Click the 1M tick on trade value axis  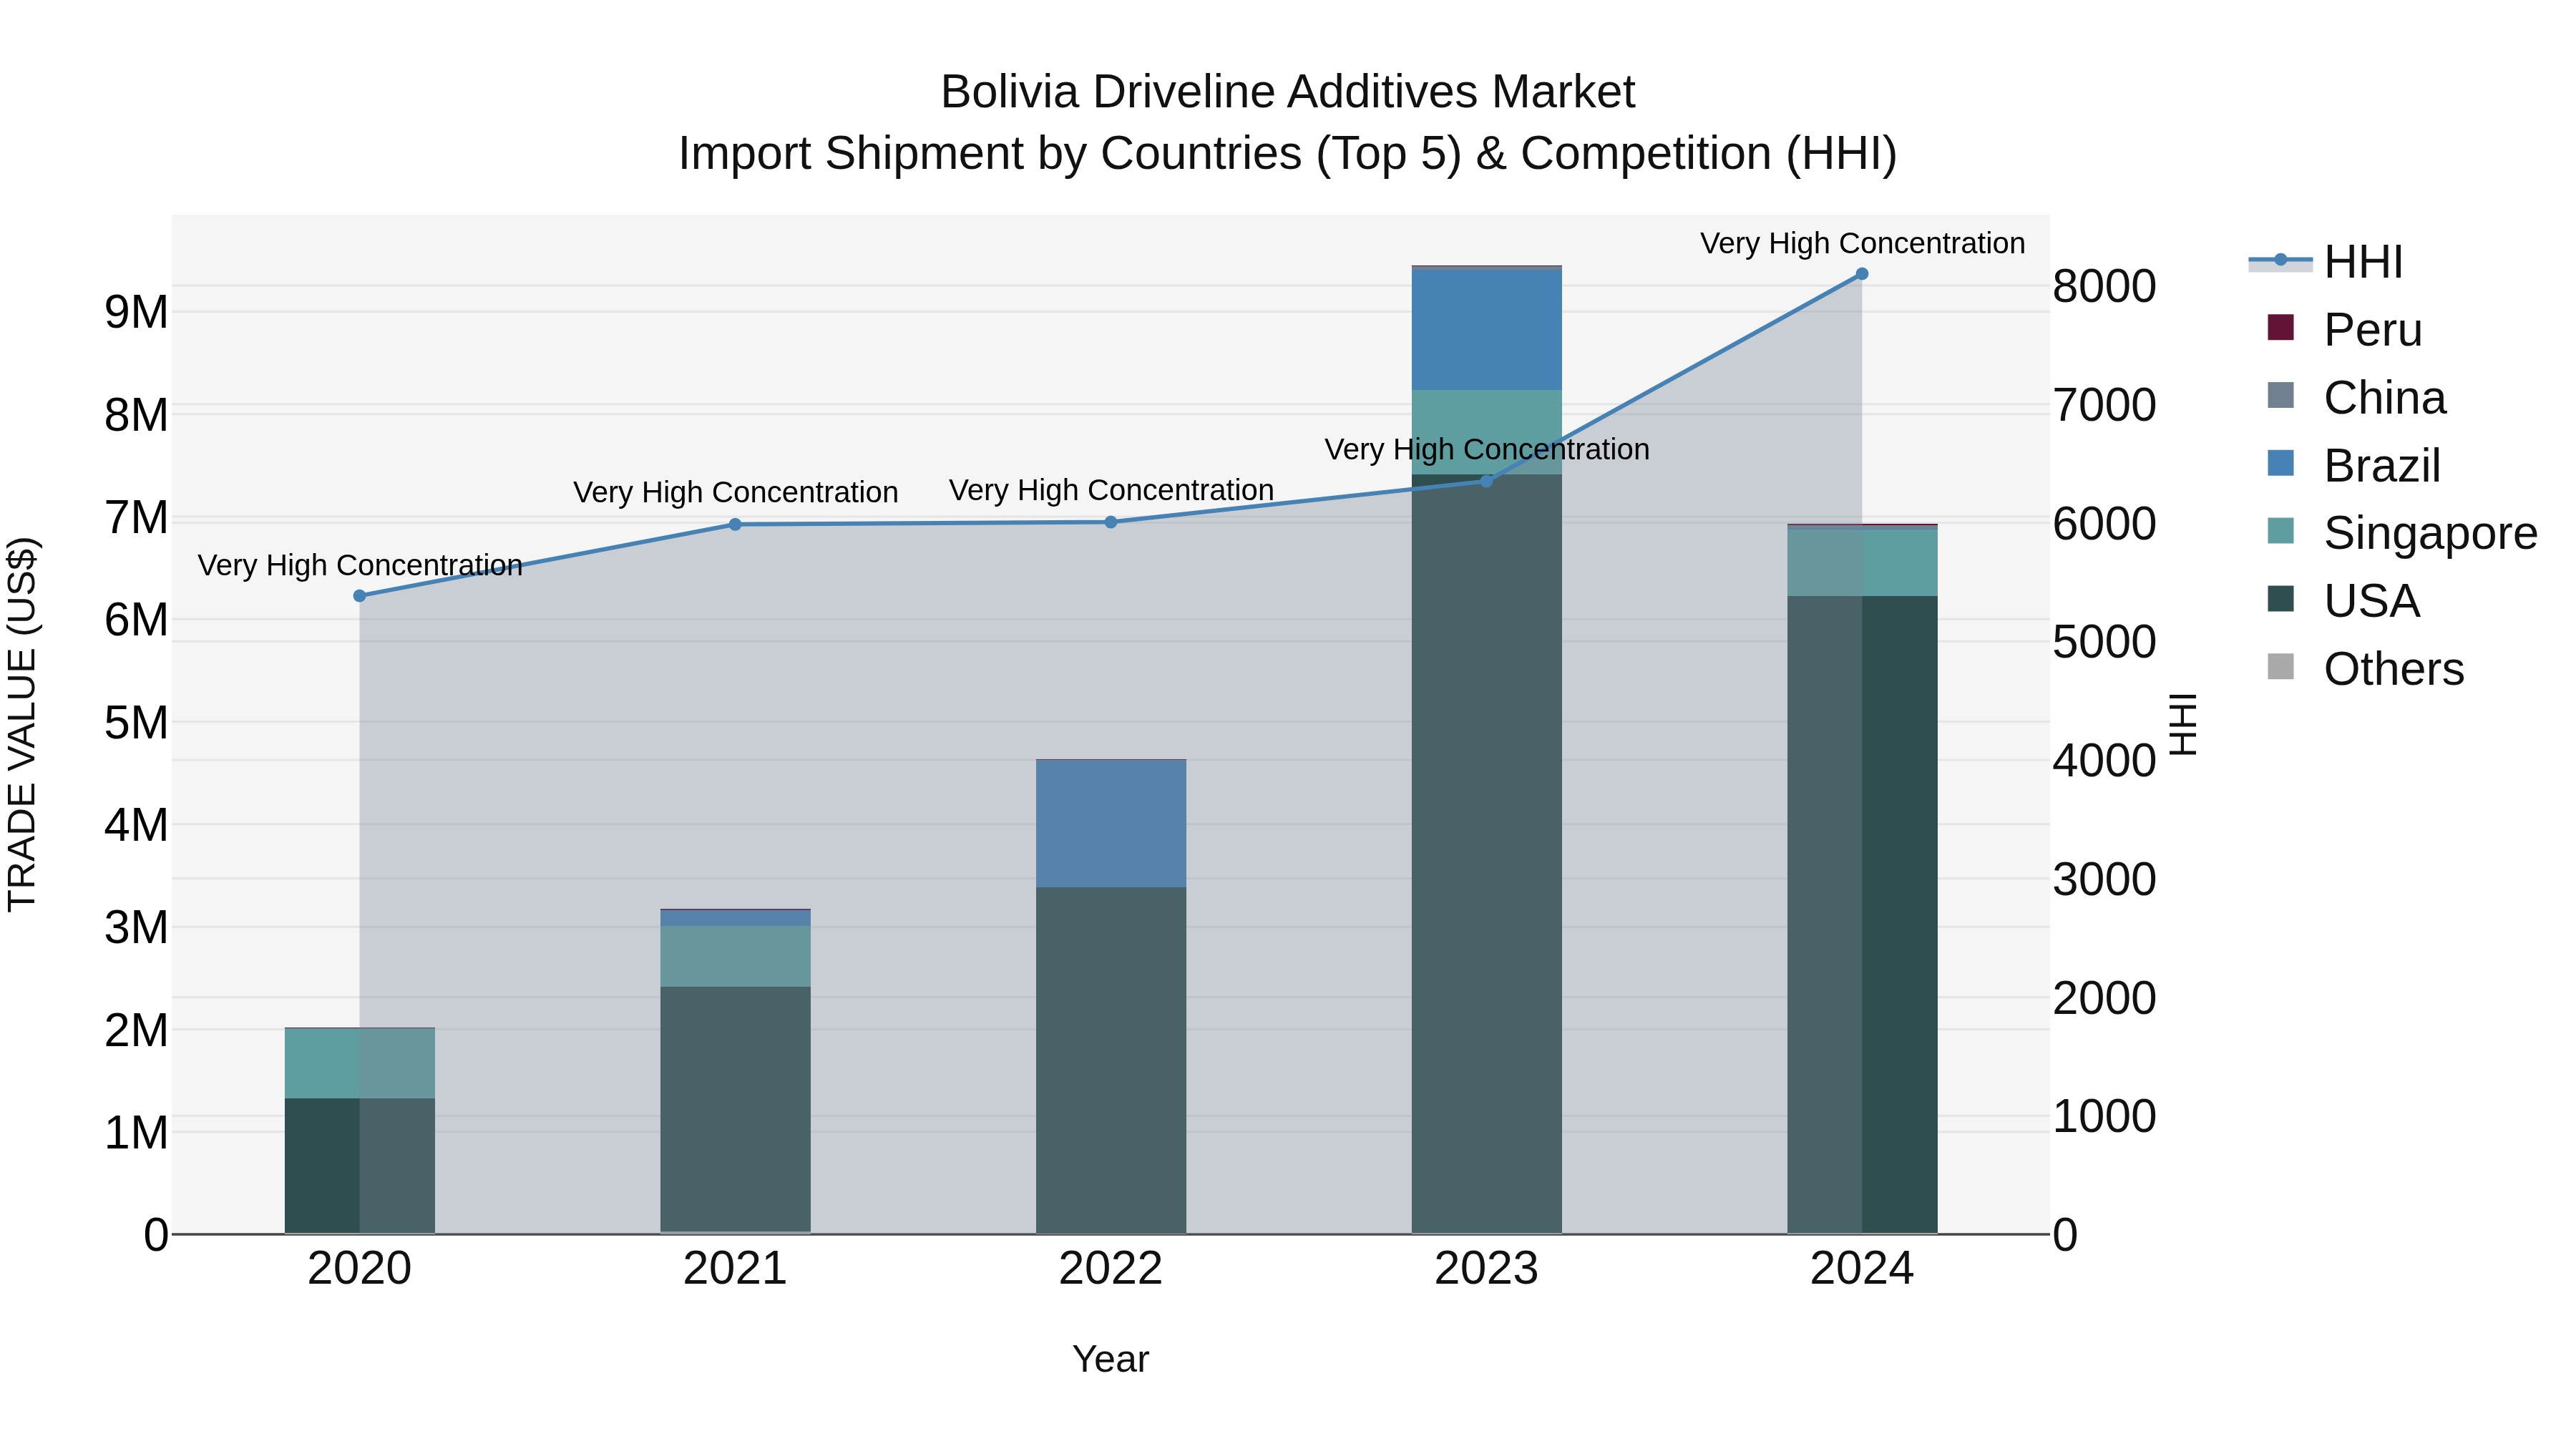pos(136,1133)
